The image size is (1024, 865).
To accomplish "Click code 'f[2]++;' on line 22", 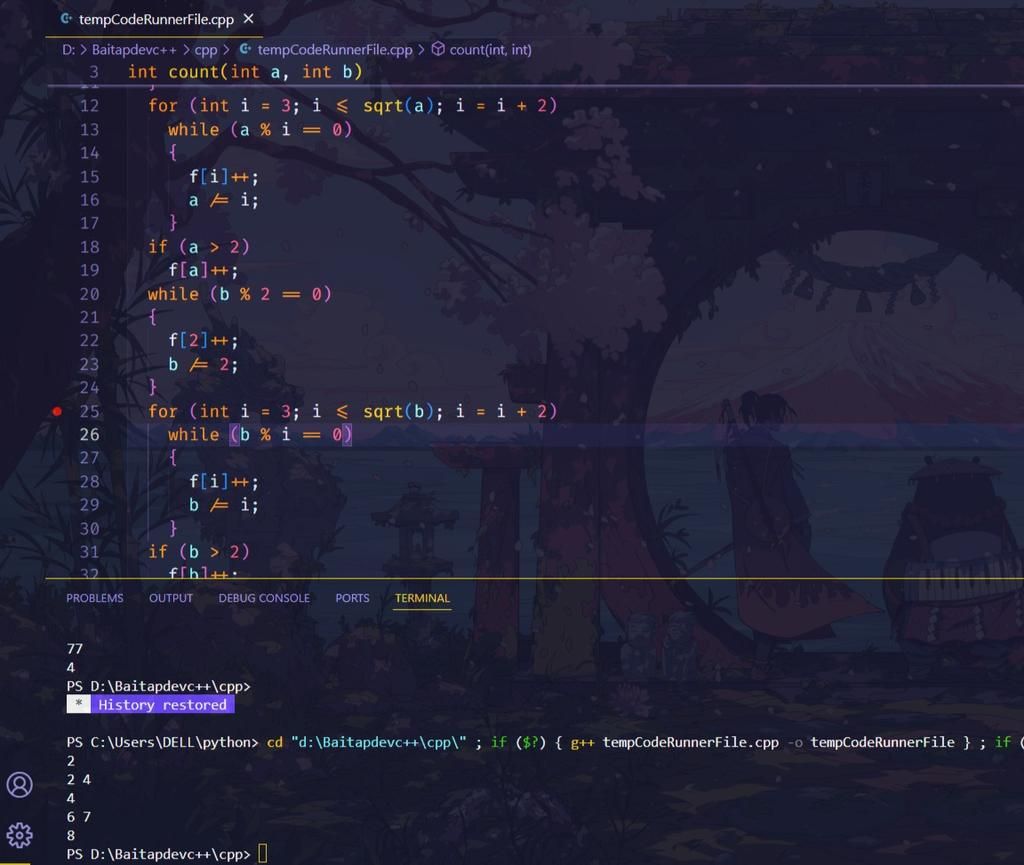I will pyautogui.click(x=203, y=341).
